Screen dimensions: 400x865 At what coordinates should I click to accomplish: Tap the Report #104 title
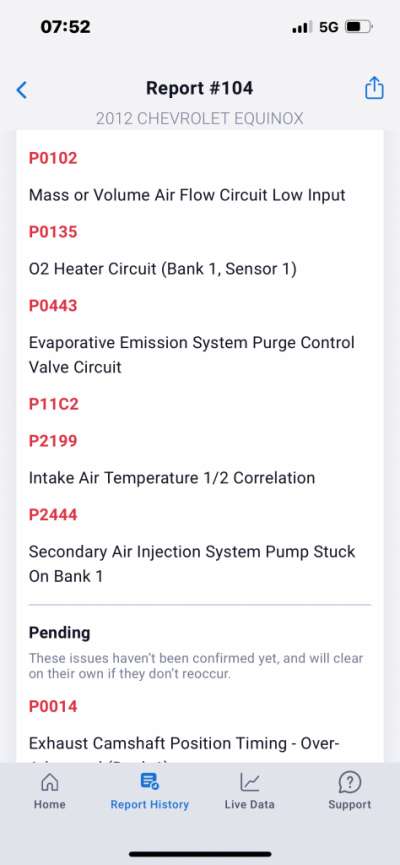click(200, 88)
